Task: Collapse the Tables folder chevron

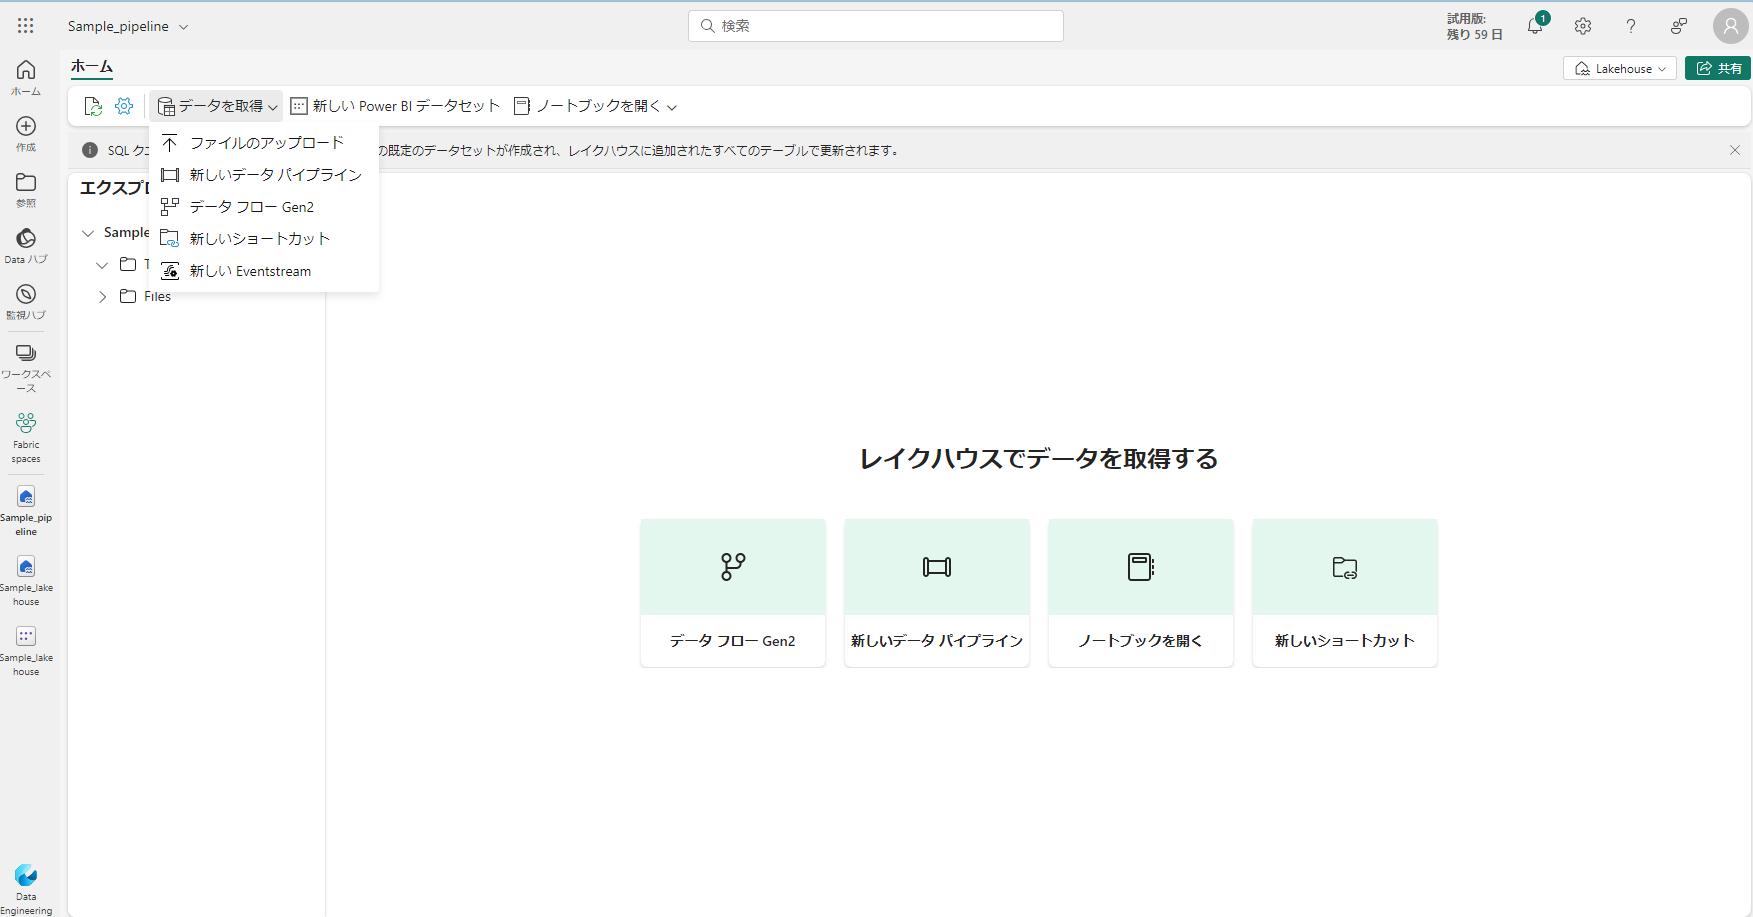Action: tap(102, 265)
